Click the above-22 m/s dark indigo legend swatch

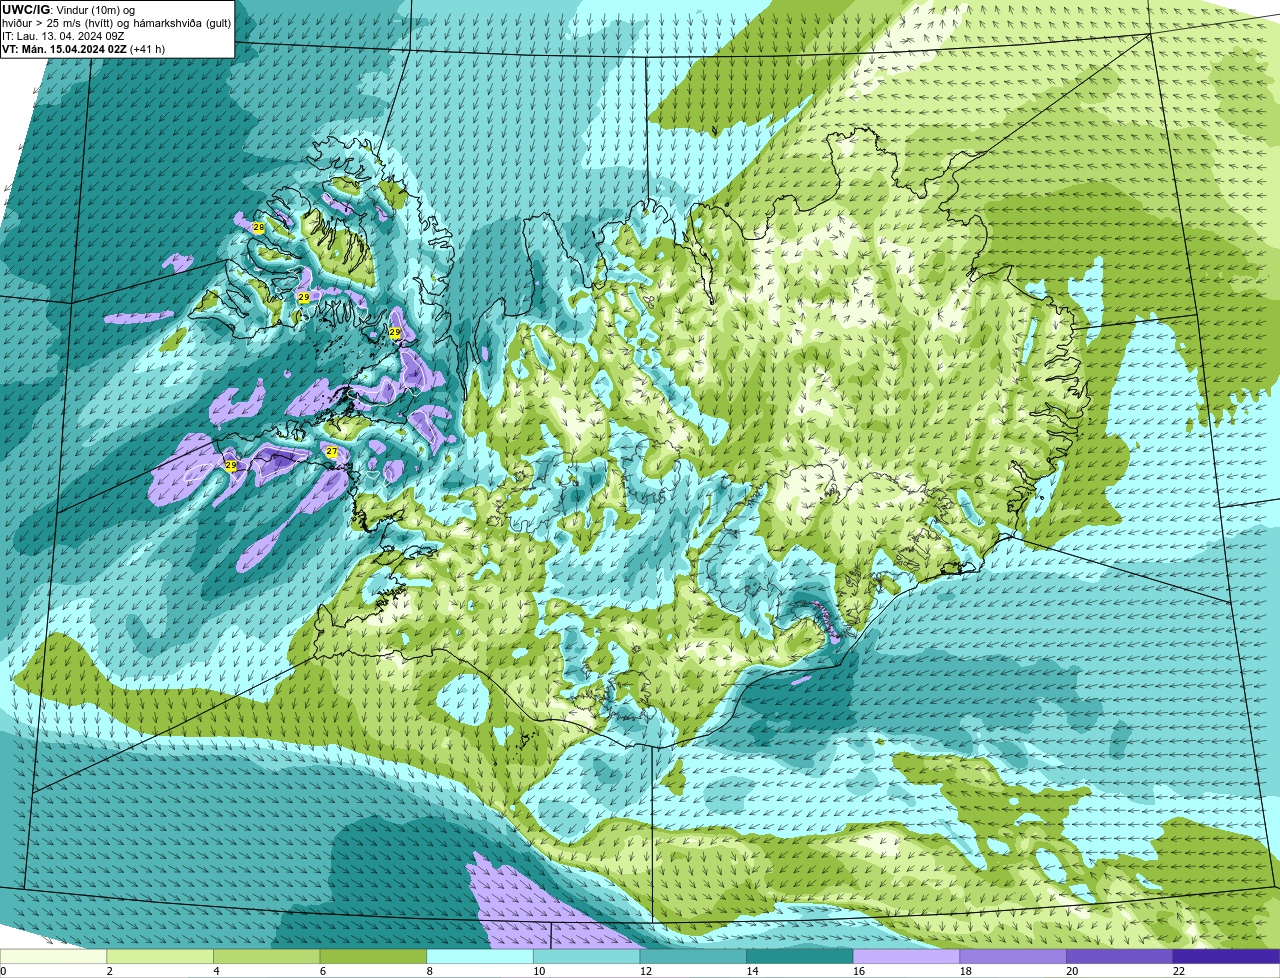click(x=1227, y=957)
